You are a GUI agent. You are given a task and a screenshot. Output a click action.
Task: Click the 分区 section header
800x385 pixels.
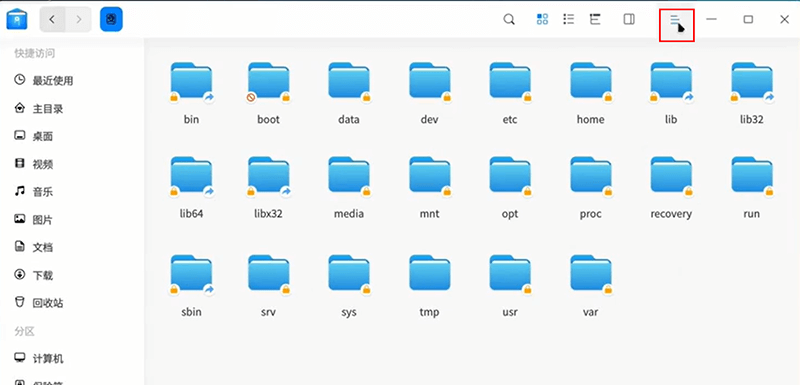coord(24,331)
